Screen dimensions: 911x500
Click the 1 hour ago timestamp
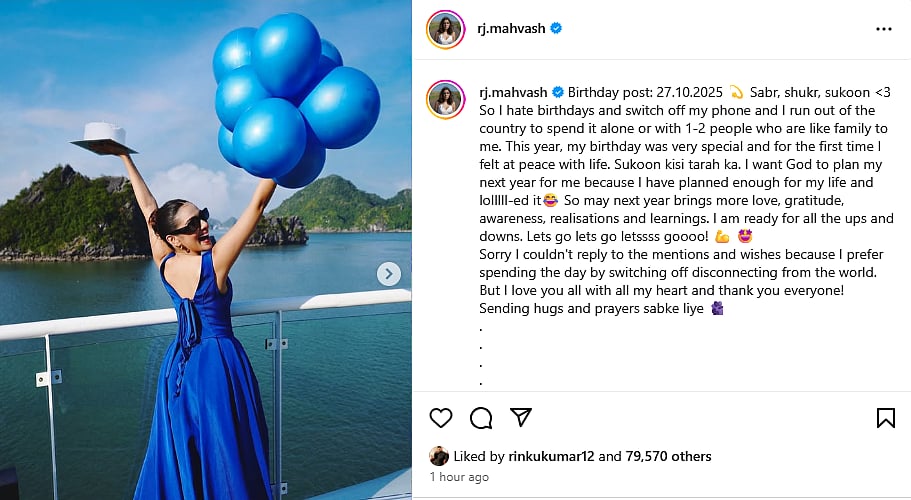pyautogui.click(x=459, y=477)
